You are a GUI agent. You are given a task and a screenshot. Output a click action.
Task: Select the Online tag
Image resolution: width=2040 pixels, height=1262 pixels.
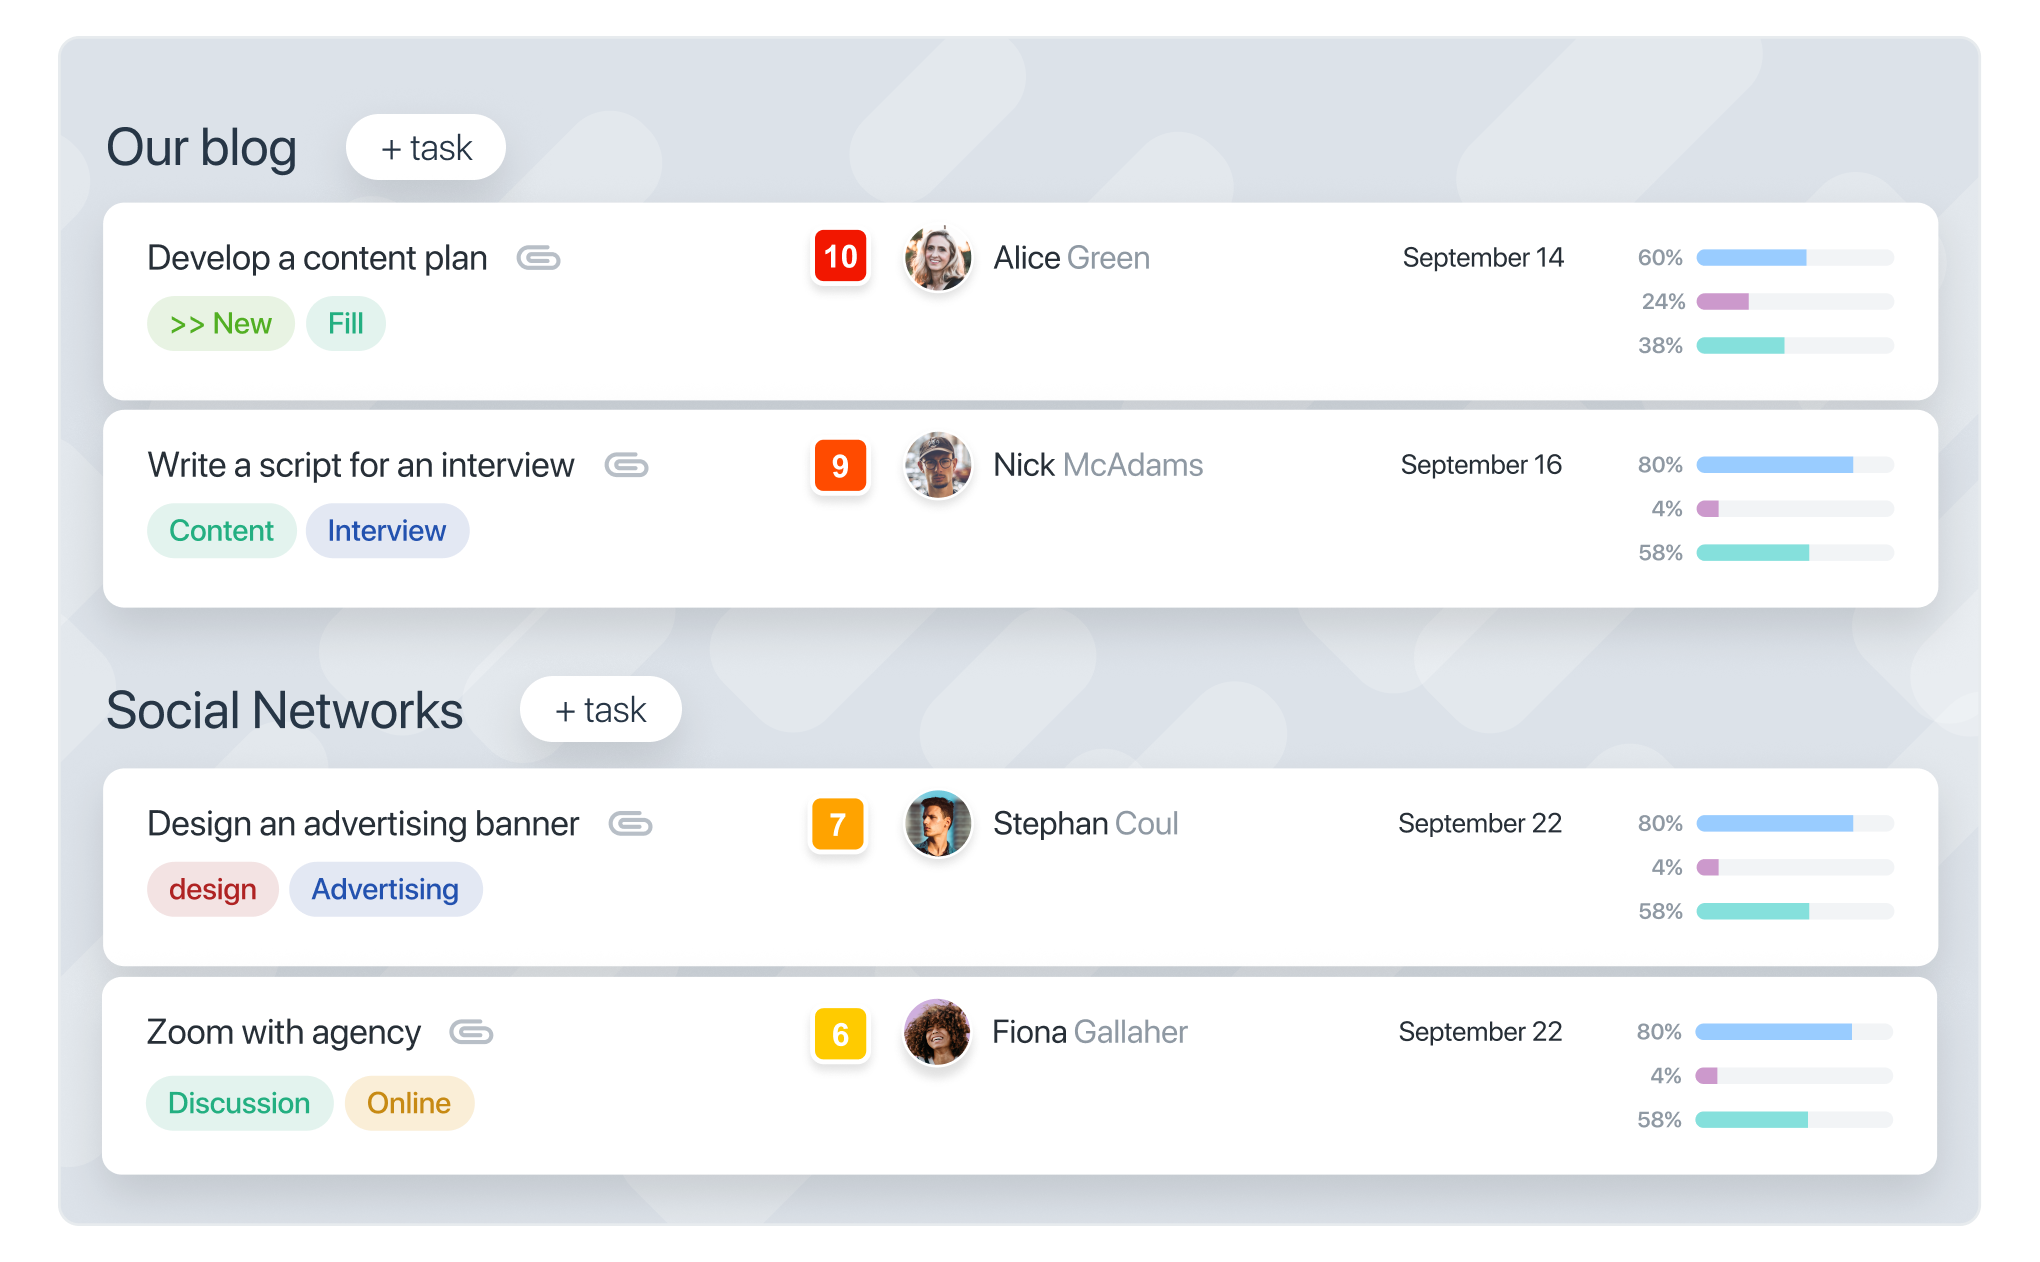409,1104
